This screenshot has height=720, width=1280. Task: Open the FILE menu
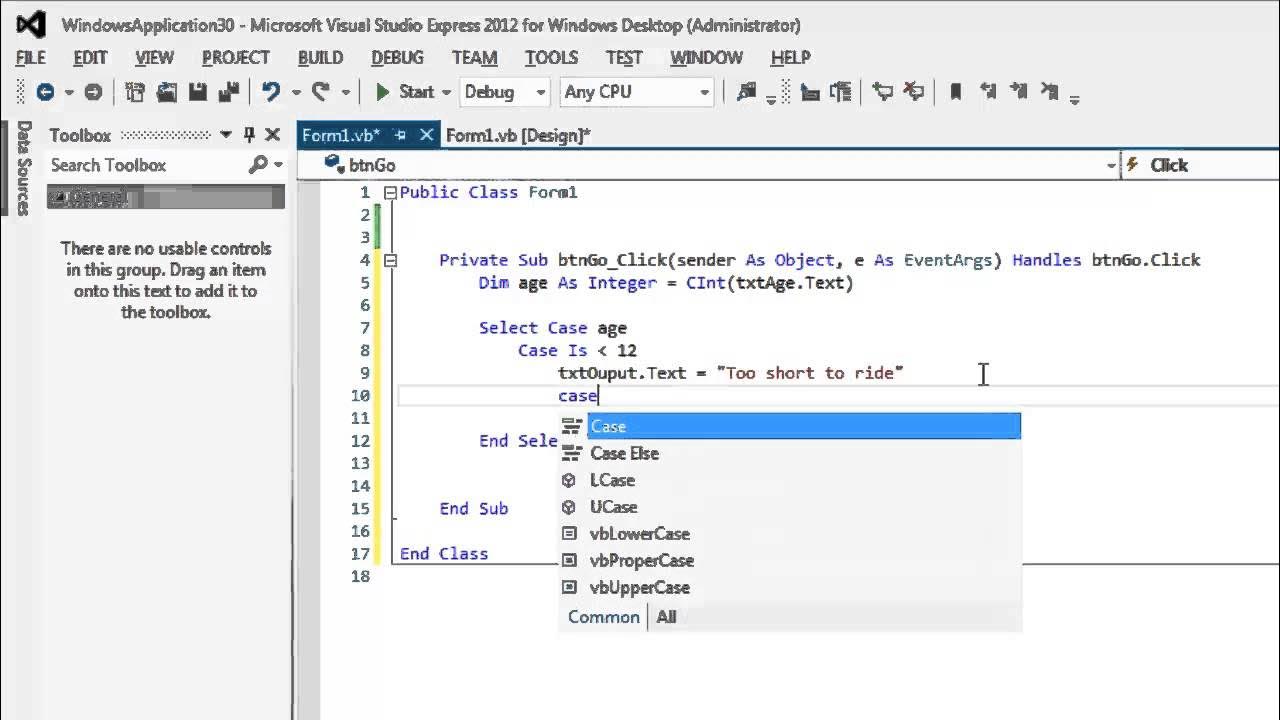click(x=31, y=57)
